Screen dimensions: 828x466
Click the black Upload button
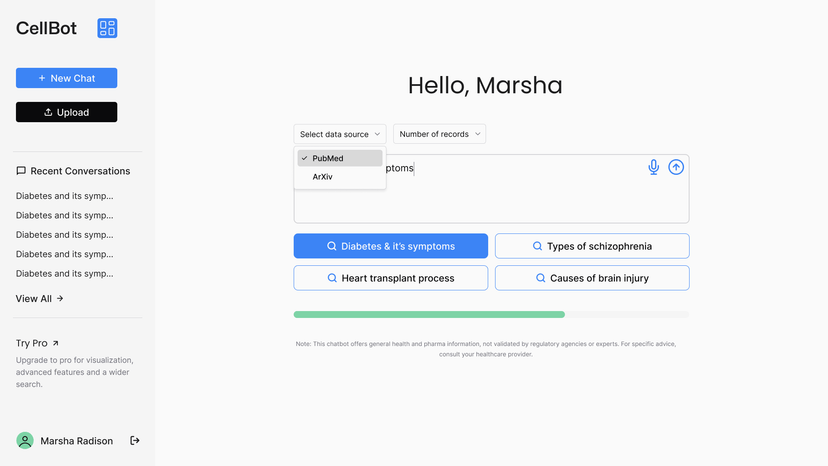[66, 112]
